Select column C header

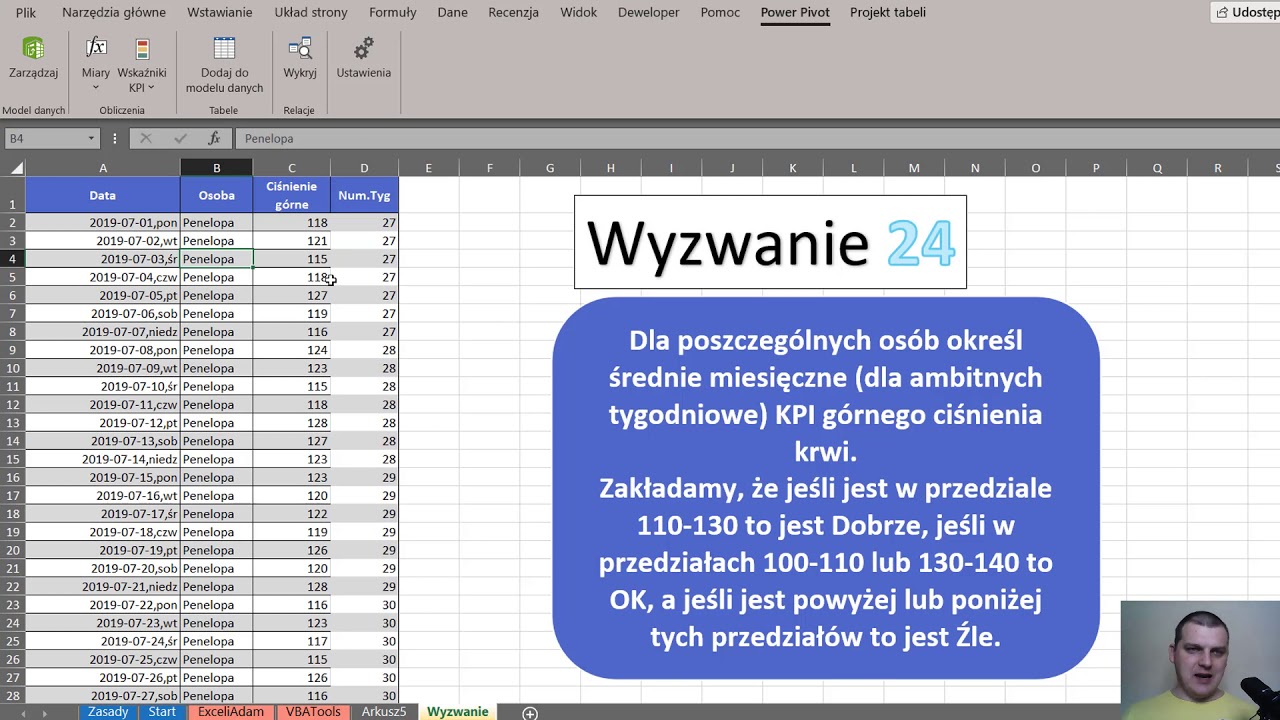[291, 168]
